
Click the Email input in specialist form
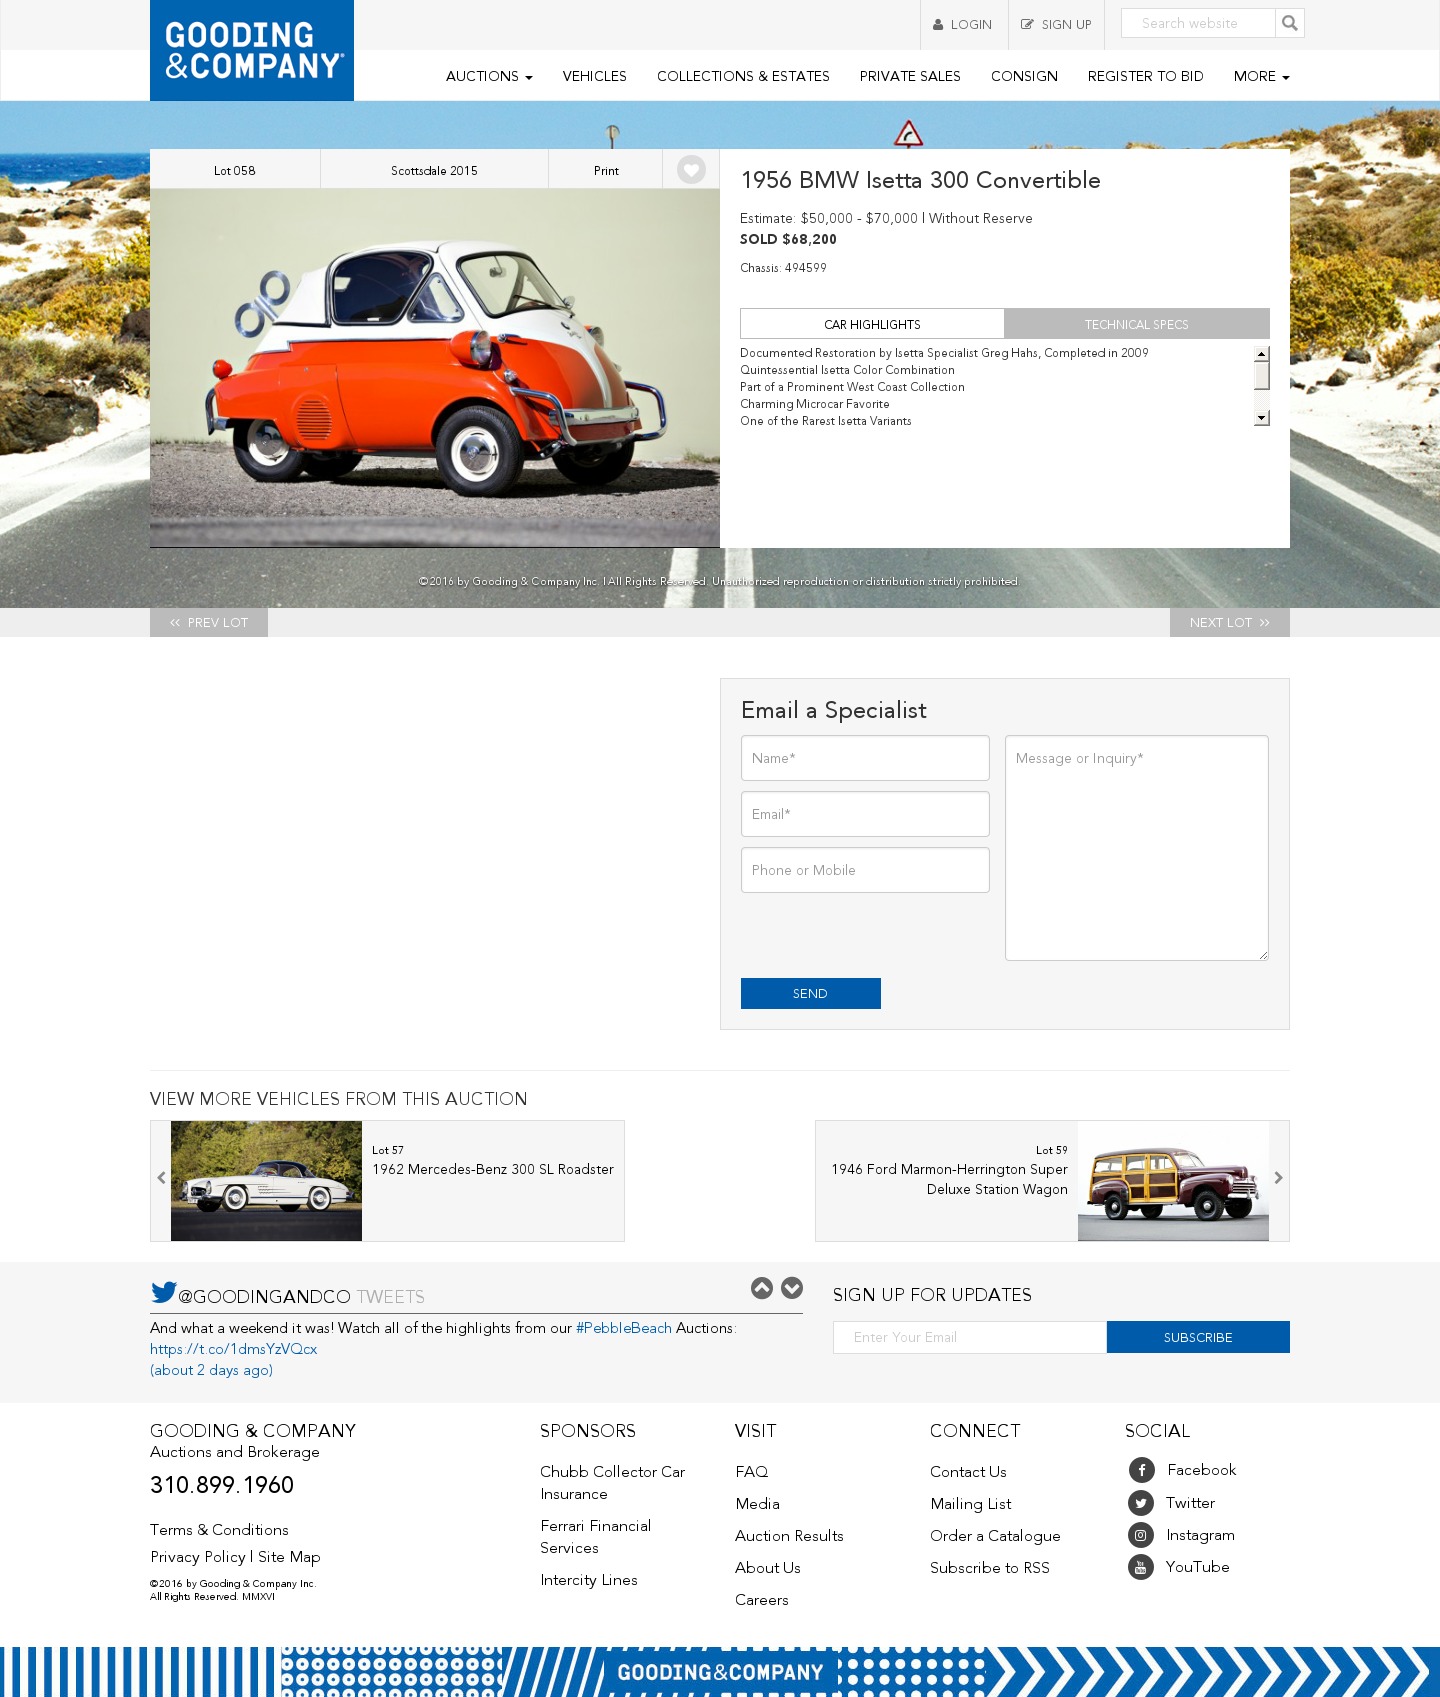pyautogui.click(x=865, y=814)
